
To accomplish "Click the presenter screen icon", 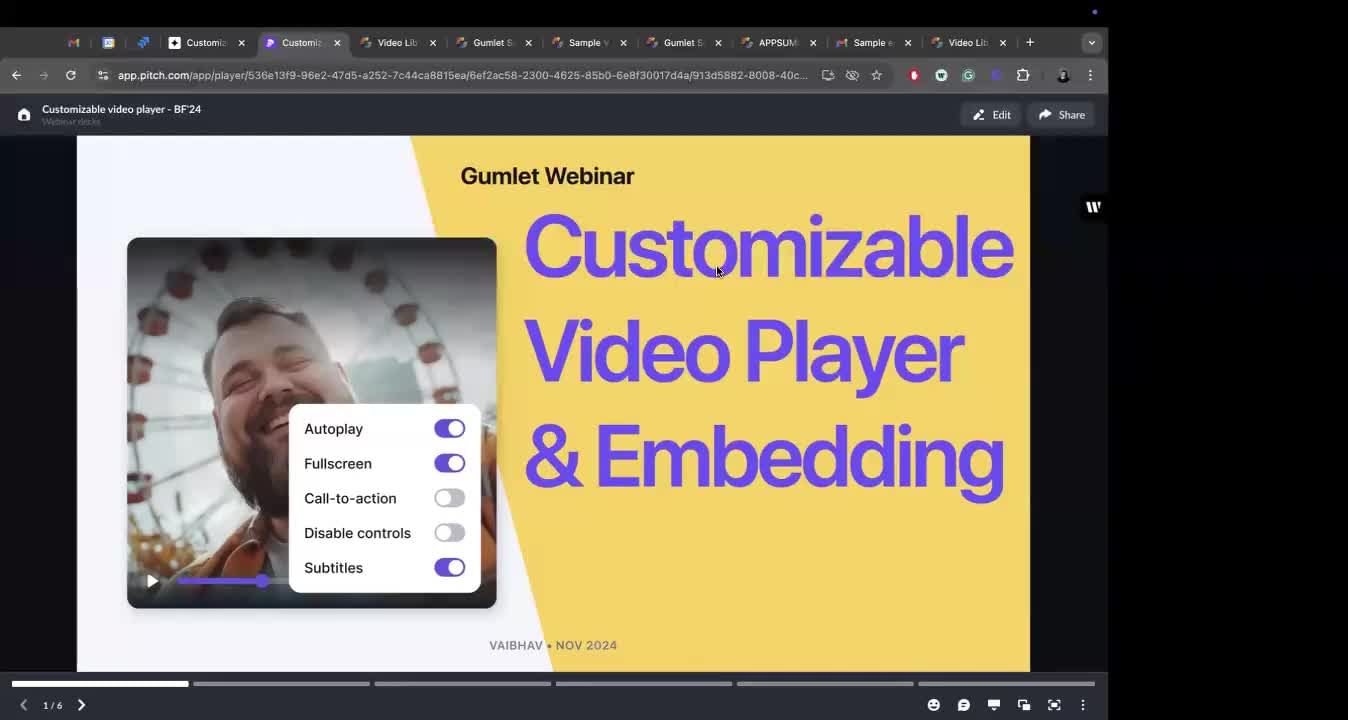I will point(993,705).
